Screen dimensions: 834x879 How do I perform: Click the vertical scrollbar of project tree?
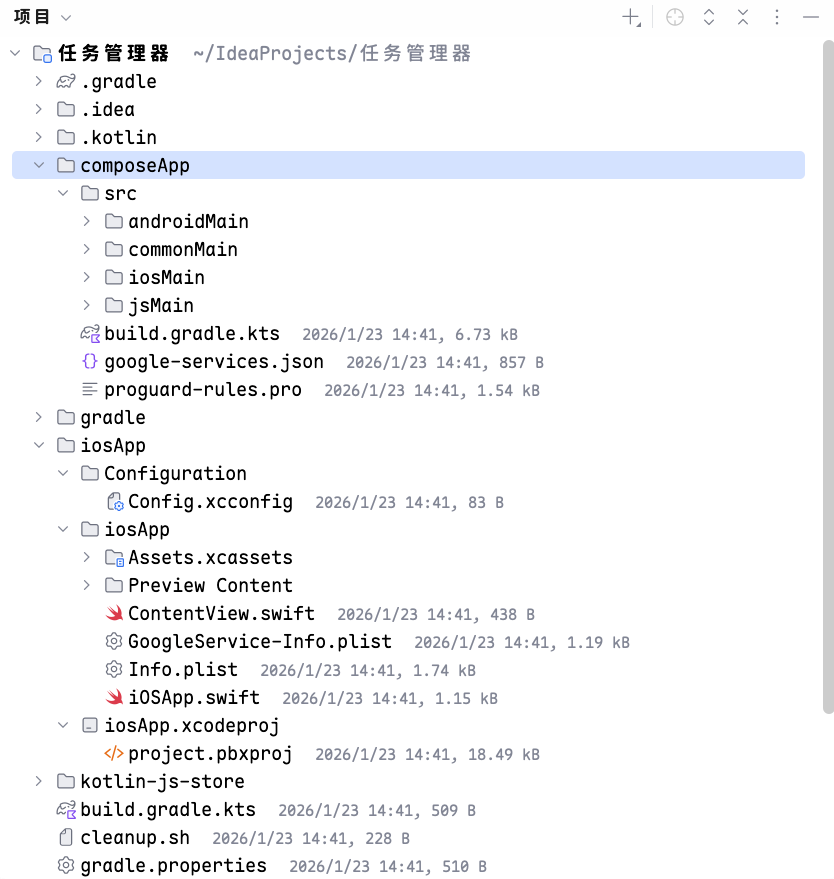827,380
